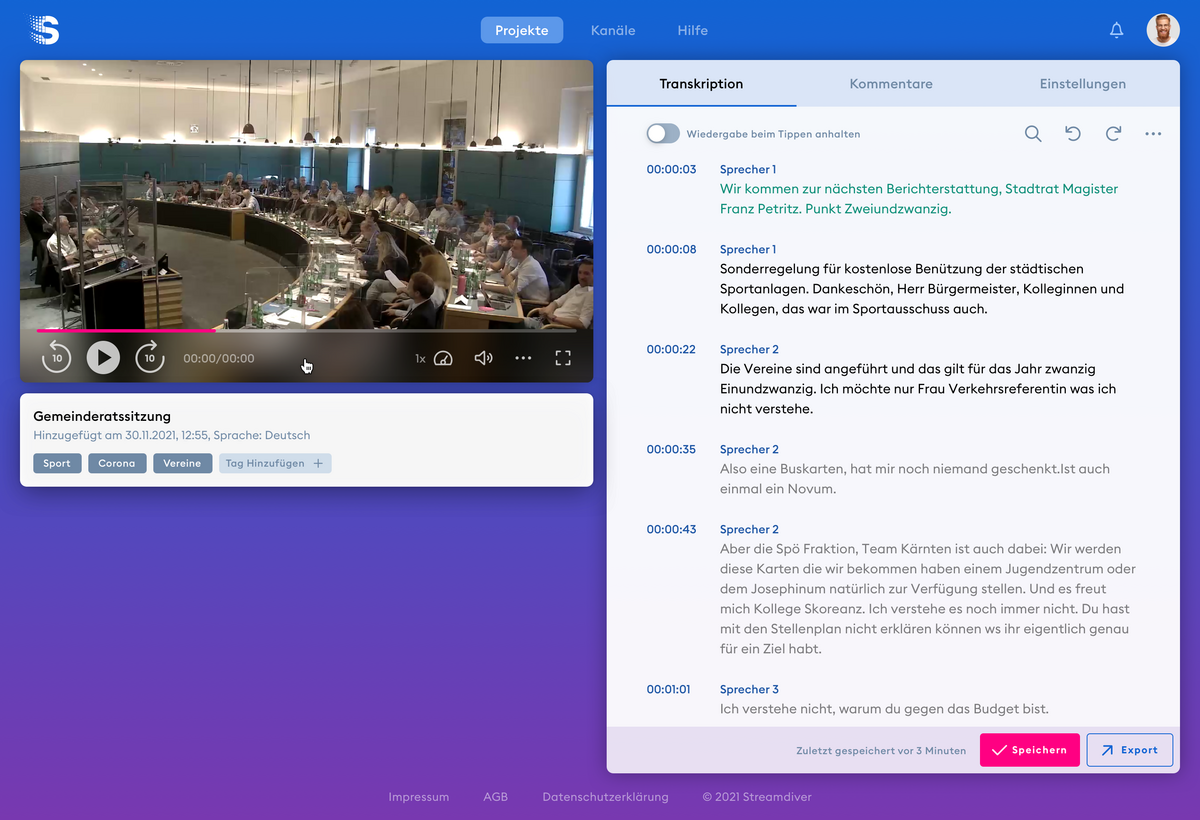1200x820 pixels.
Task: Click transcript text starting 'Aber die Spö Fraktion'
Action: (928, 599)
